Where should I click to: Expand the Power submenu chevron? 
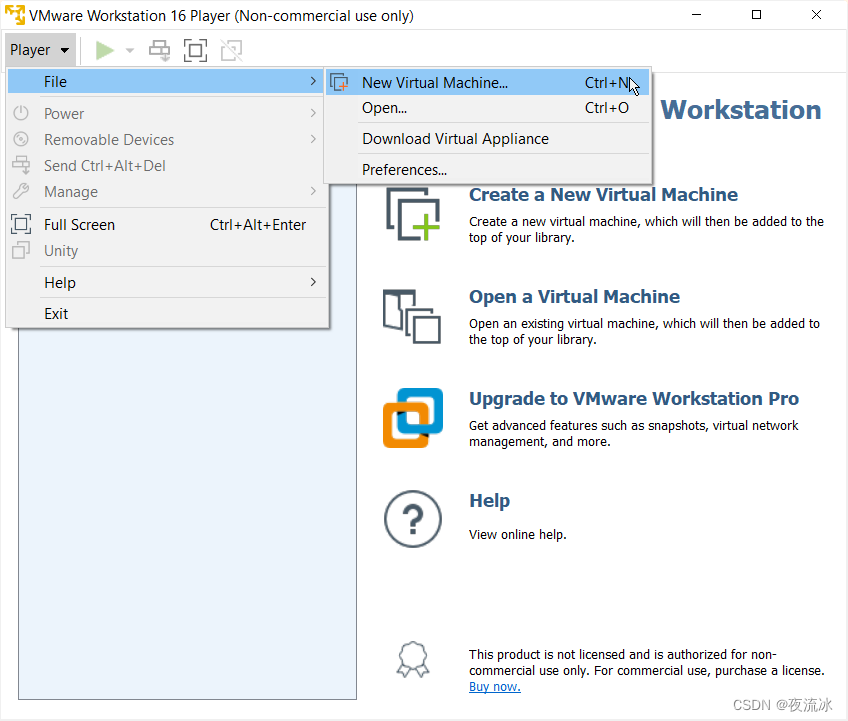[x=313, y=113]
